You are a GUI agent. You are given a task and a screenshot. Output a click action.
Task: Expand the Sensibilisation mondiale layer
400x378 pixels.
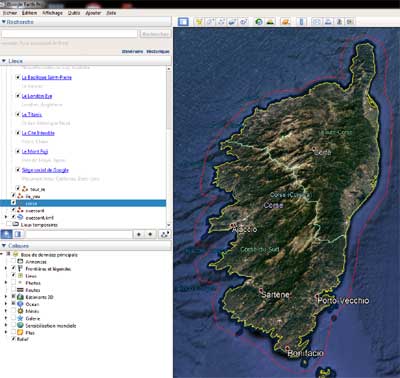pyautogui.click(x=6, y=325)
